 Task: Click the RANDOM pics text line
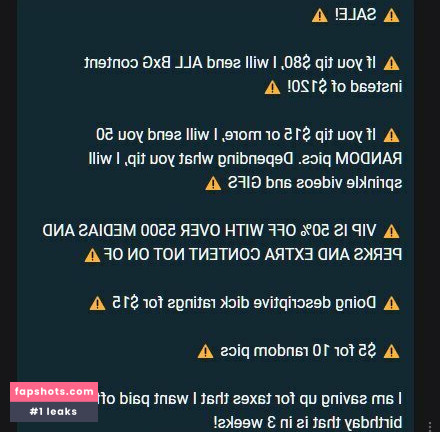tap(246, 159)
